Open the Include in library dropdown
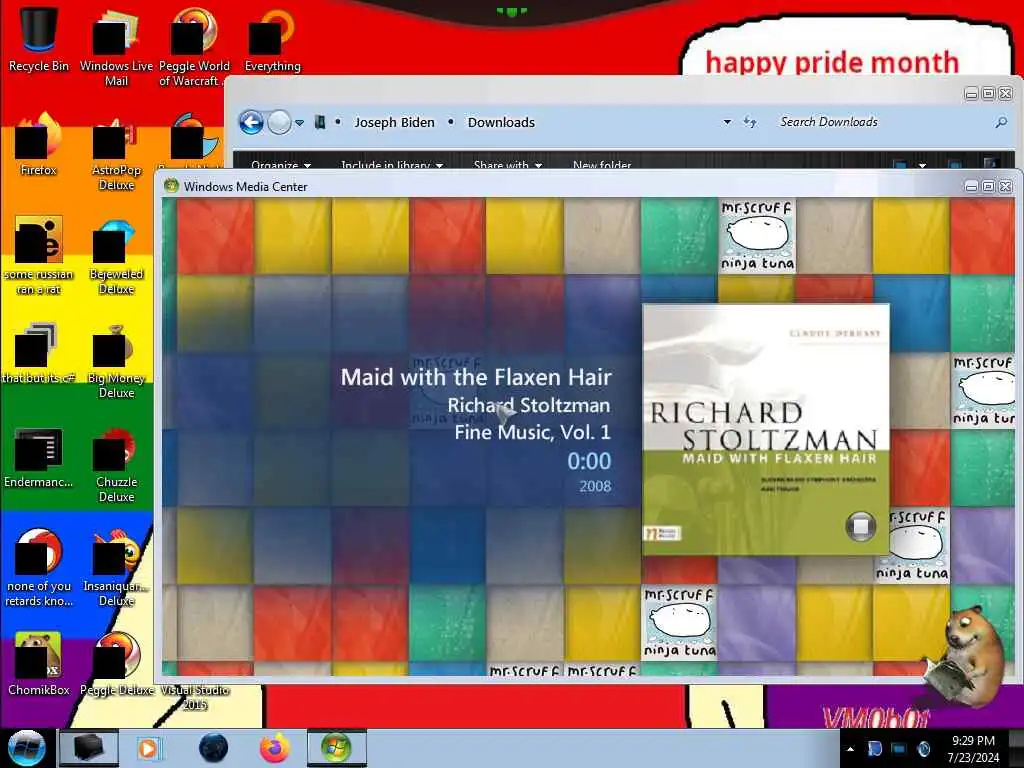 [x=392, y=165]
